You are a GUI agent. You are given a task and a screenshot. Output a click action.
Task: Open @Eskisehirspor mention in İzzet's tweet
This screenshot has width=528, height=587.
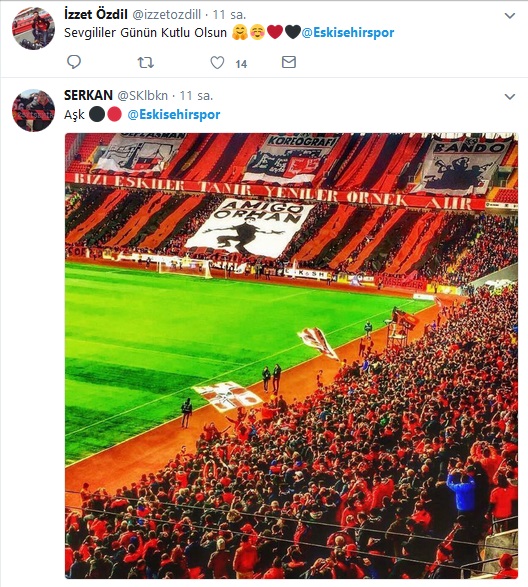pyautogui.click(x=348, y=33)
